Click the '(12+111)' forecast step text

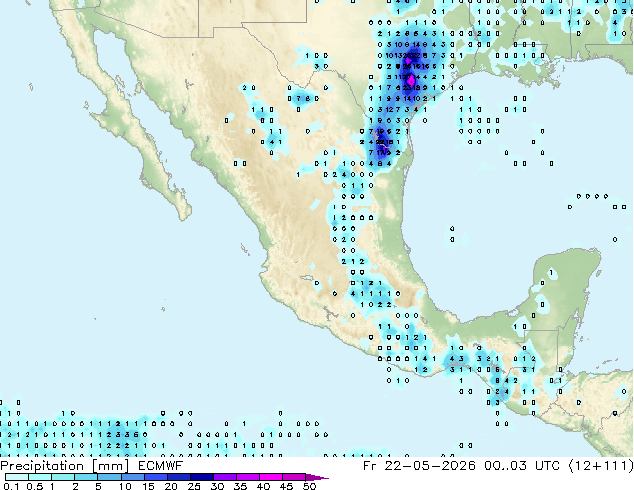click(x=601, y=466)
